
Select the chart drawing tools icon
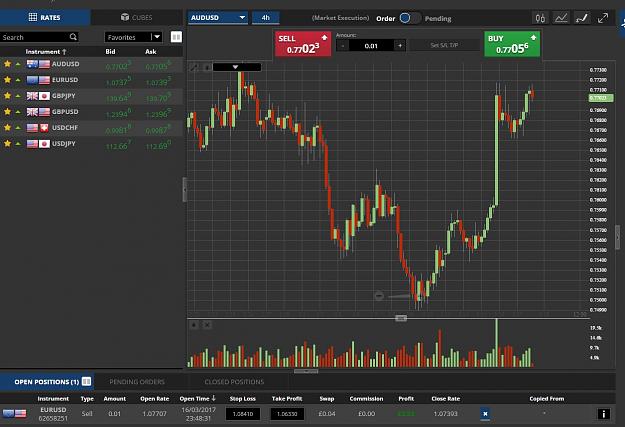point(582,18)
